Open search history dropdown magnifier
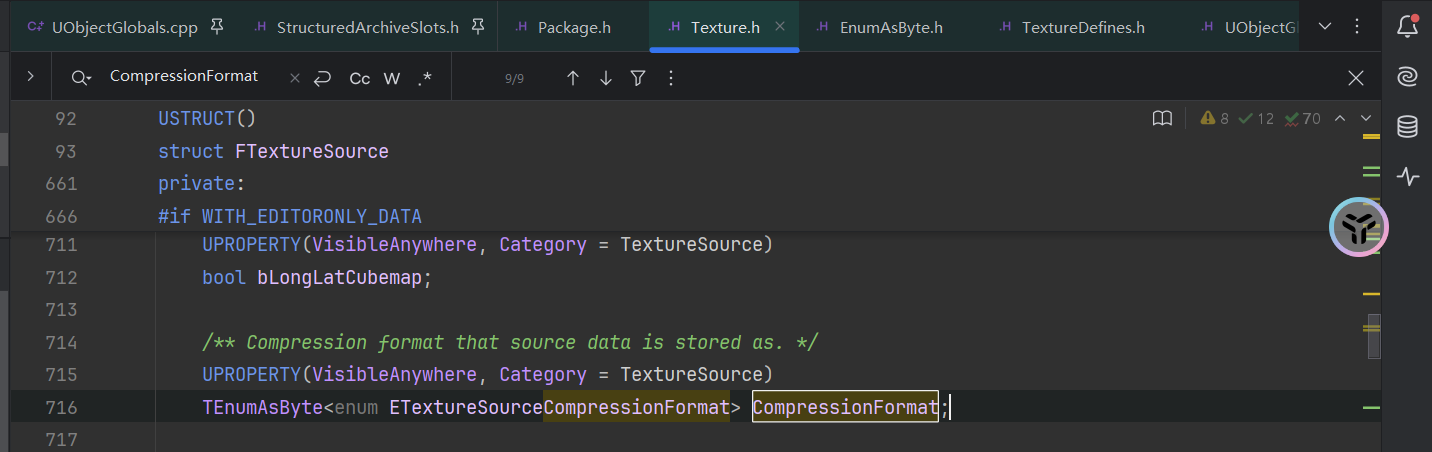1432x452 pixels. tap(81, 78)
